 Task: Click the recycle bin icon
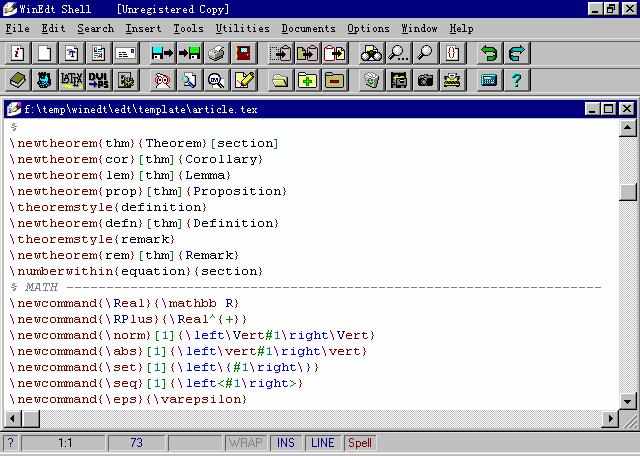[372, 80]
